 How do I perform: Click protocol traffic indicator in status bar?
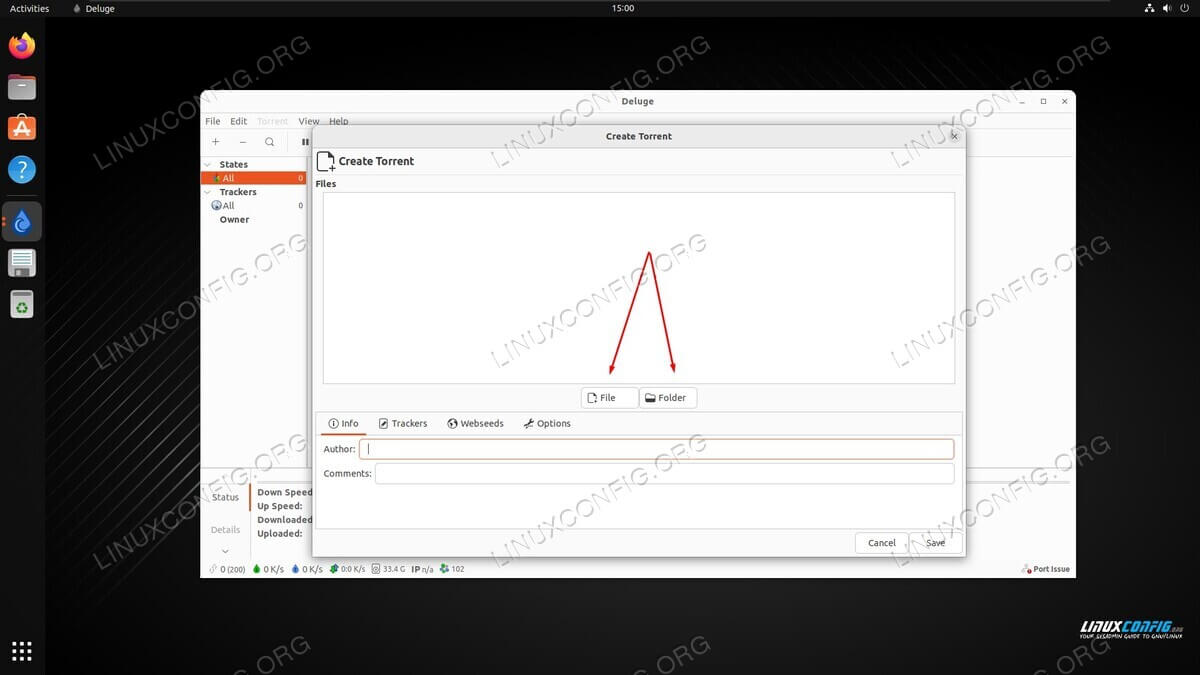click(347, 569)
